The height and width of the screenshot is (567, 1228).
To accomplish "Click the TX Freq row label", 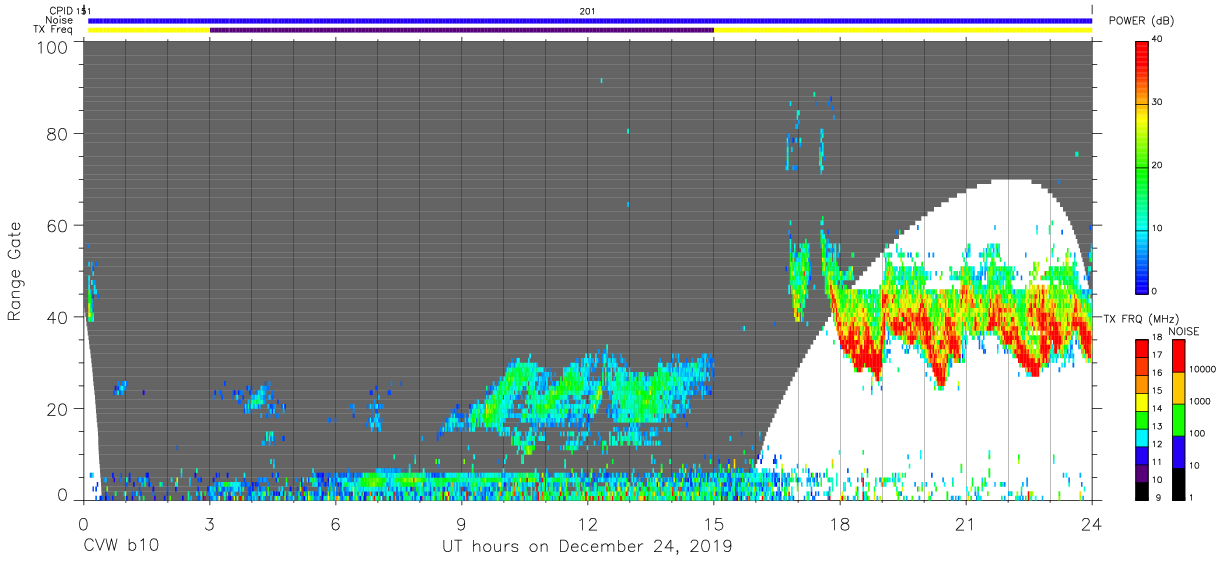I will click(54, 29).
